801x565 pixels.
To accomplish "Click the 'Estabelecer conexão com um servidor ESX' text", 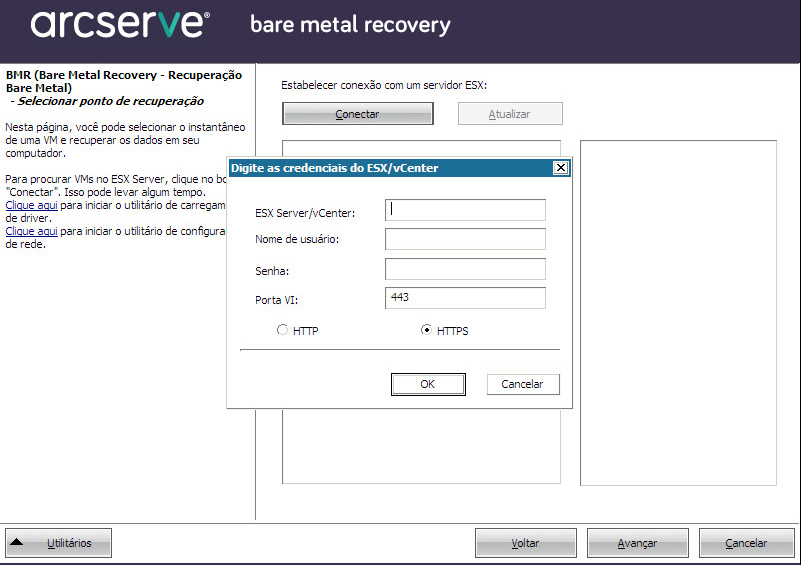I will 384,85.
